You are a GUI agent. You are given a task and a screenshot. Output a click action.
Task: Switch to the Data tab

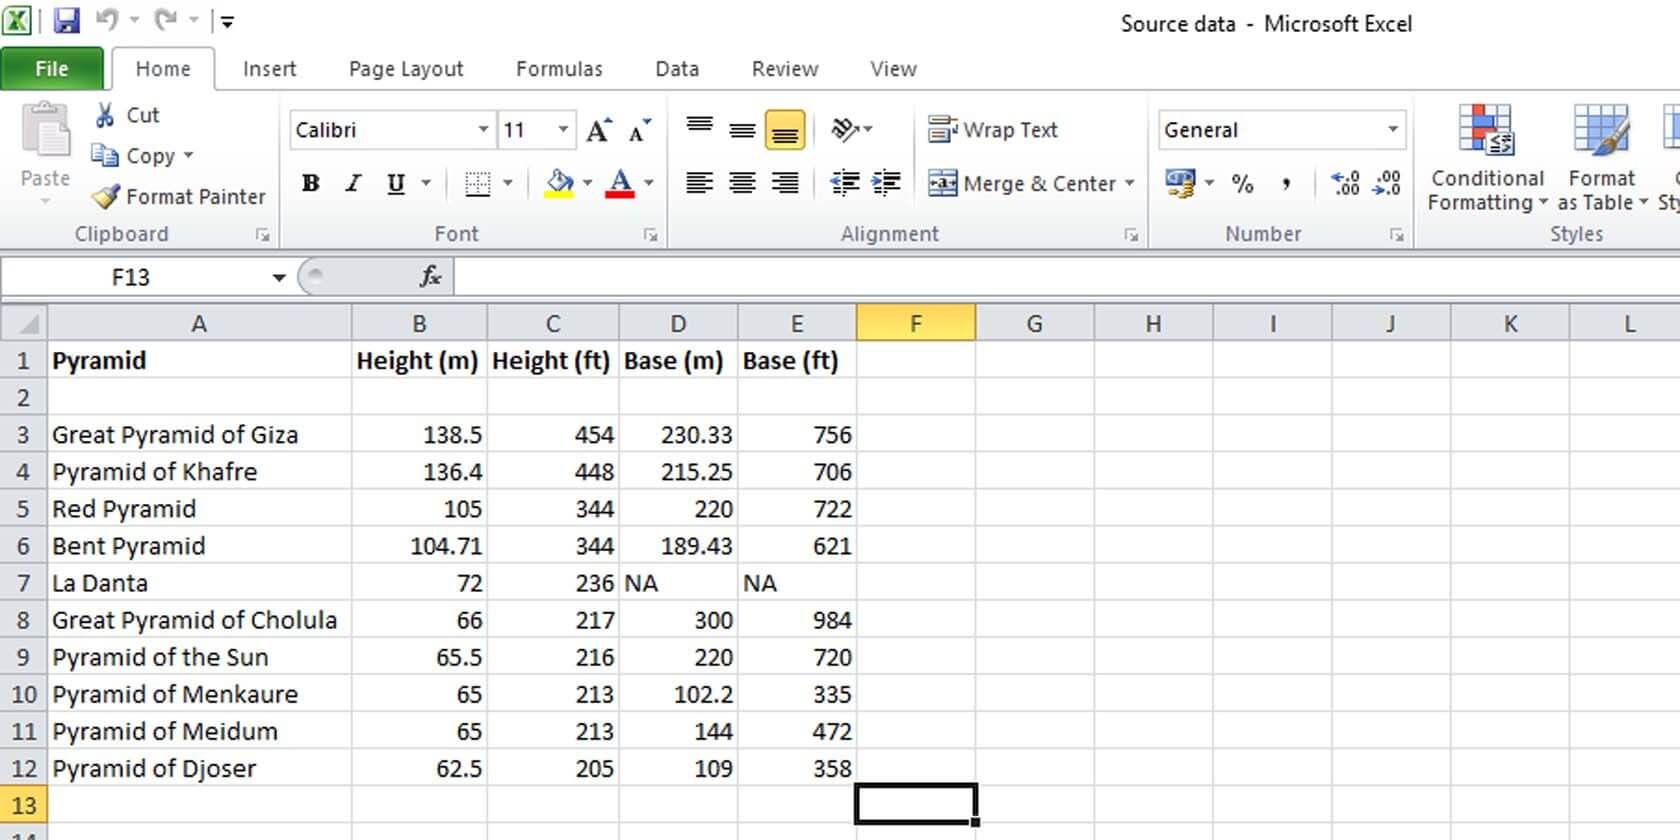[677, 69]
